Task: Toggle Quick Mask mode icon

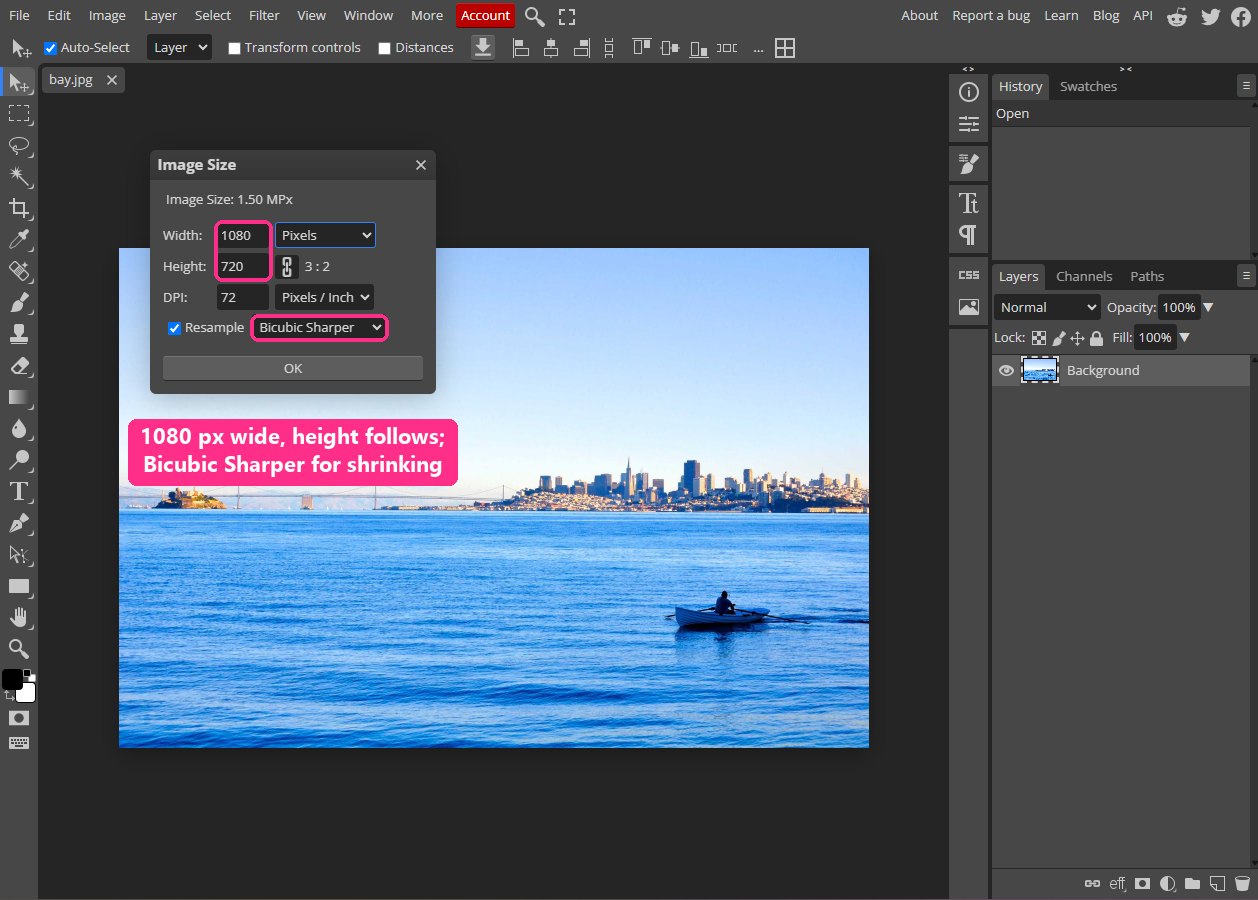Action: coord(19,718)
